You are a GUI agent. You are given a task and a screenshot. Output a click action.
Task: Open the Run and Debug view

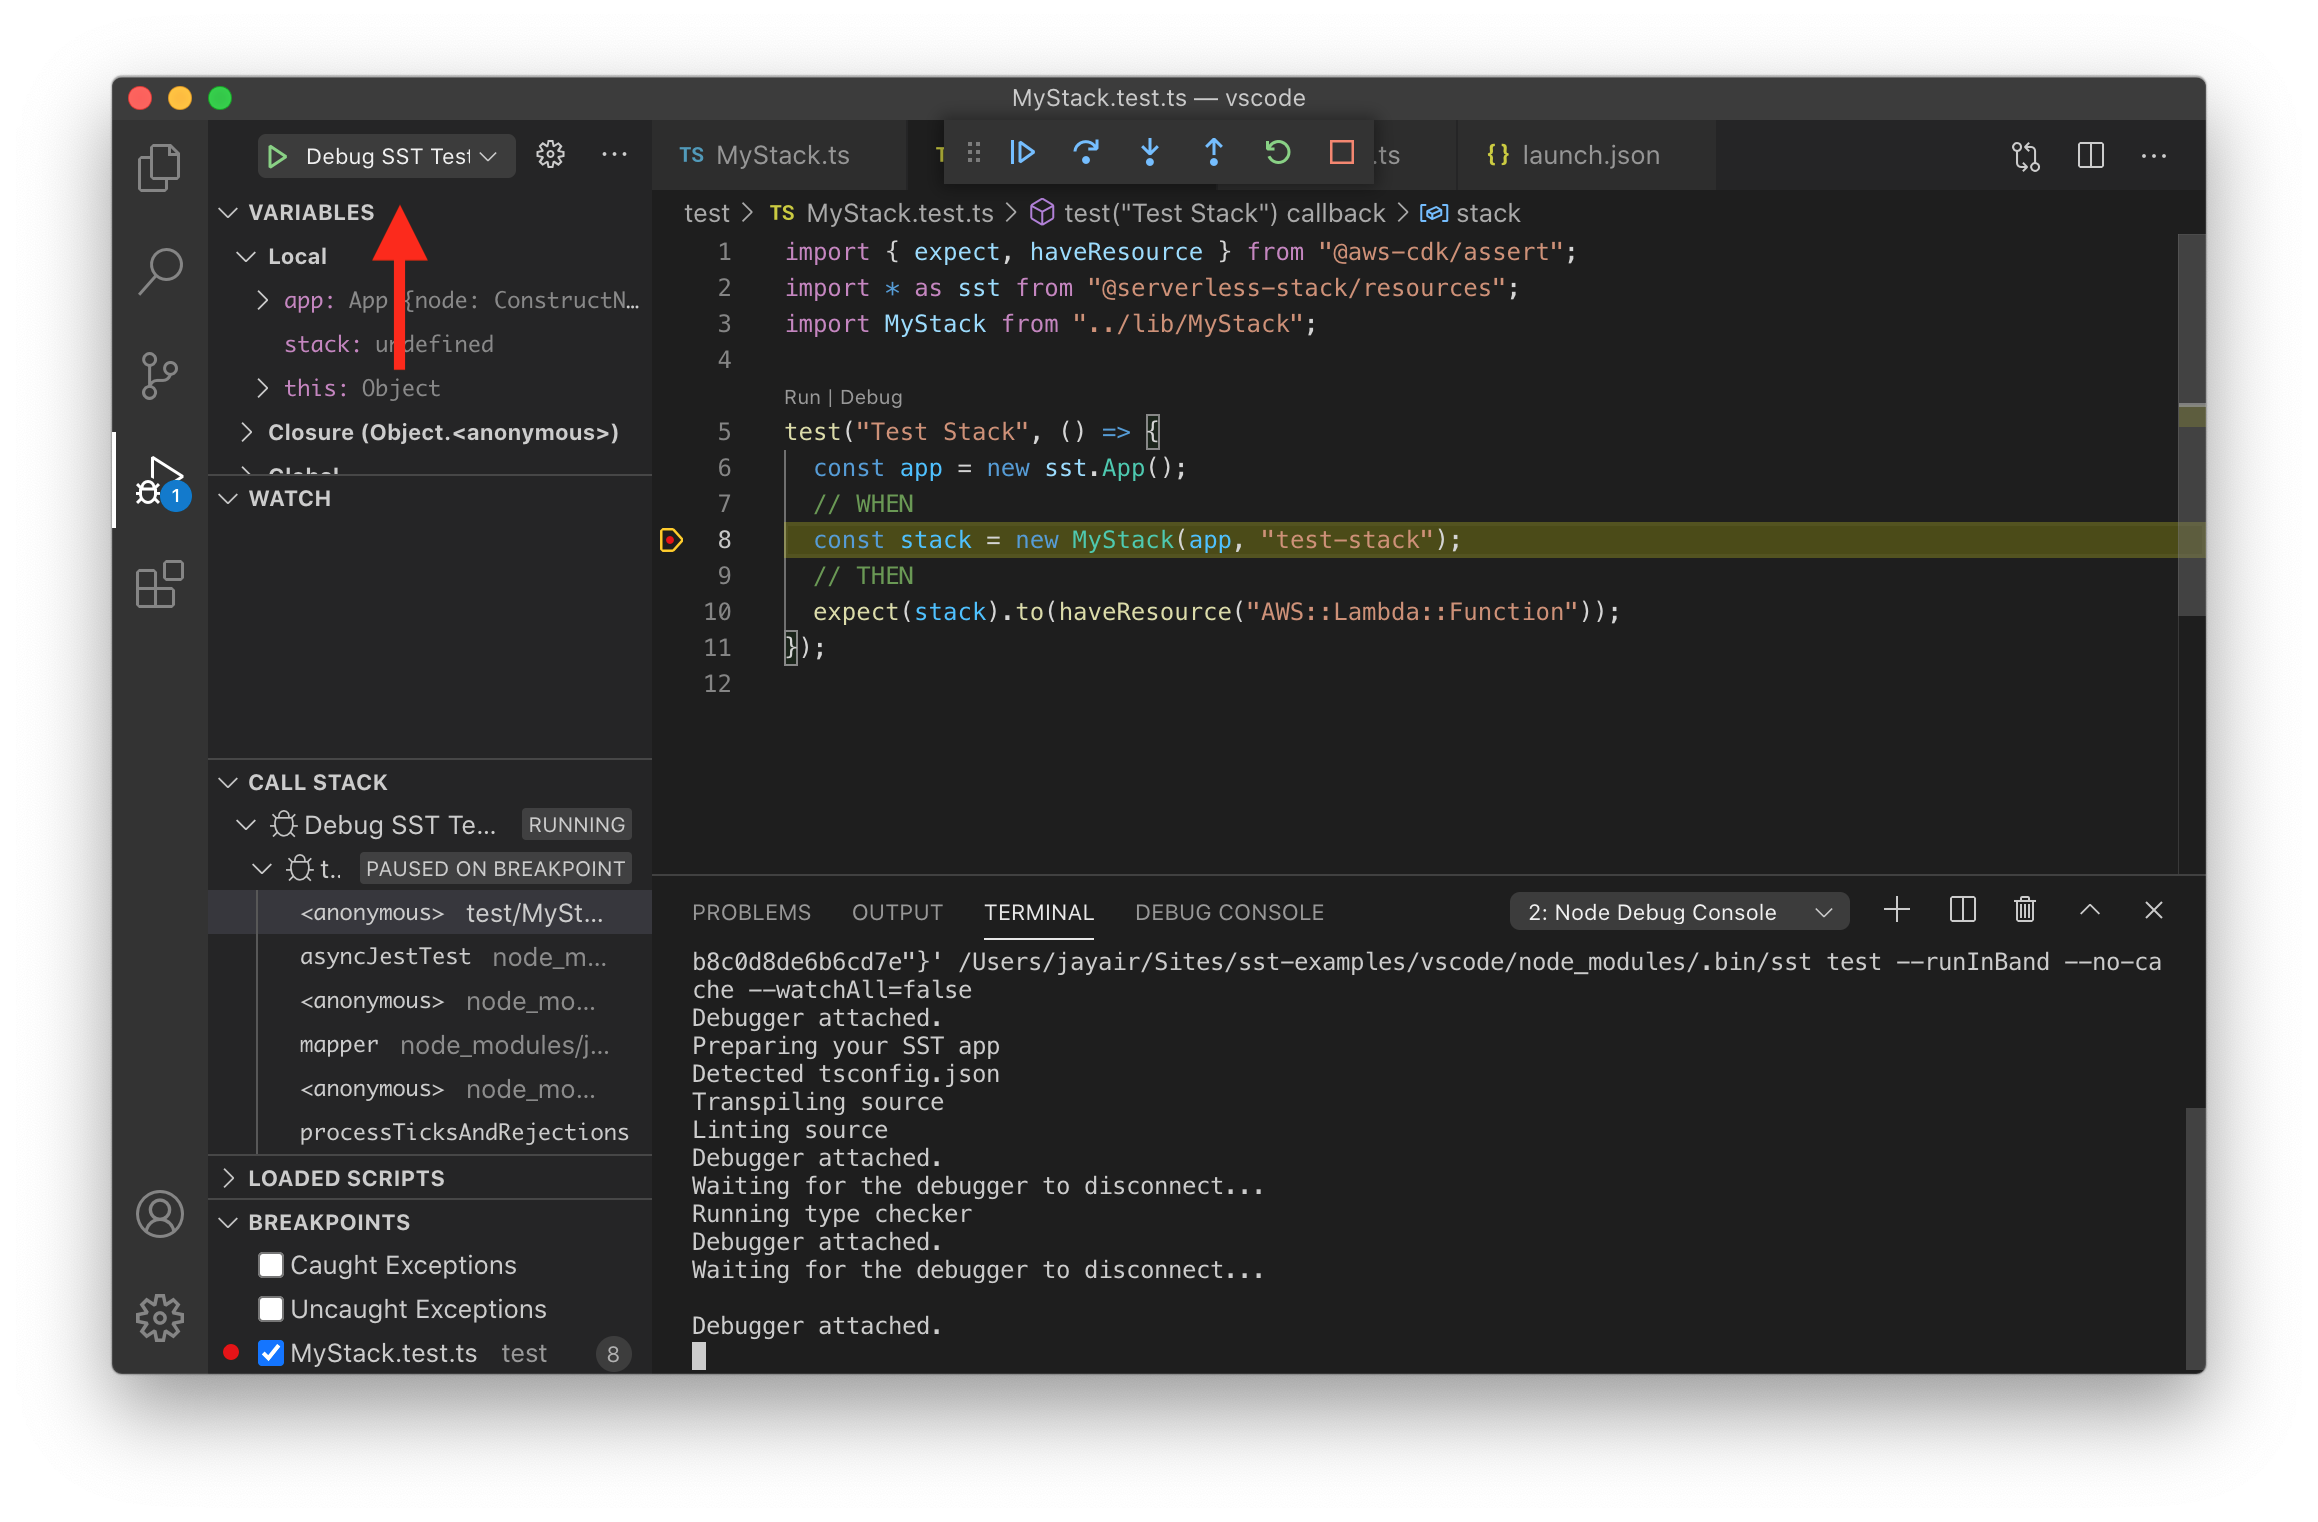coord(161,483)
